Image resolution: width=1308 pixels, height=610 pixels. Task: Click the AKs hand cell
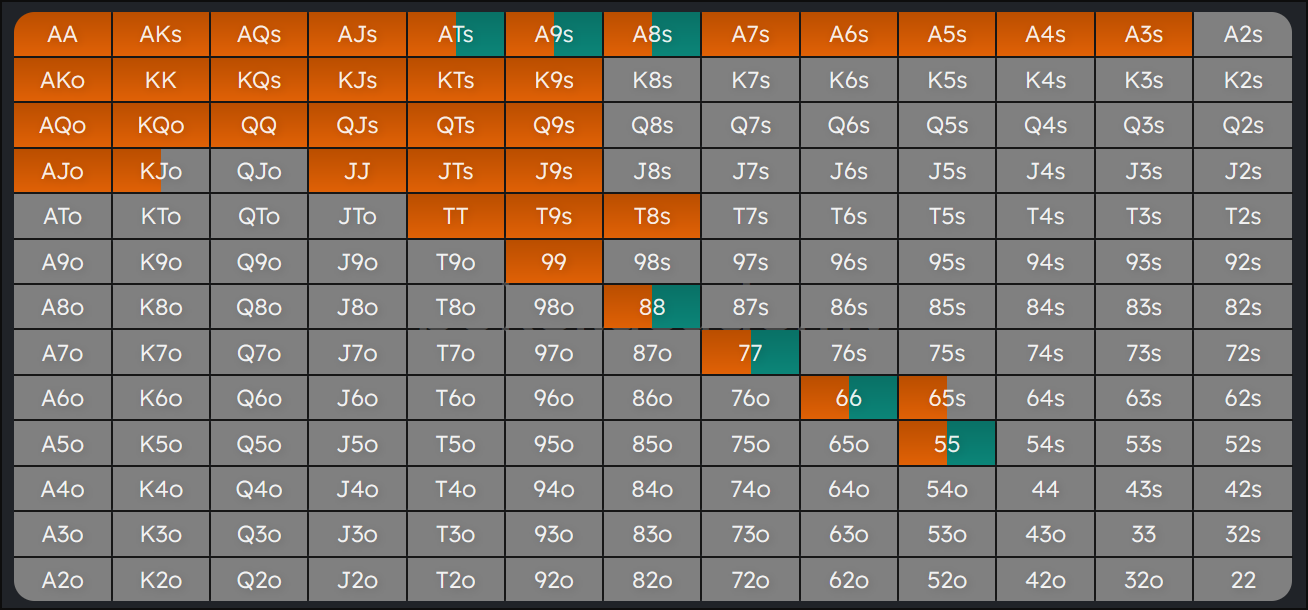160,35
